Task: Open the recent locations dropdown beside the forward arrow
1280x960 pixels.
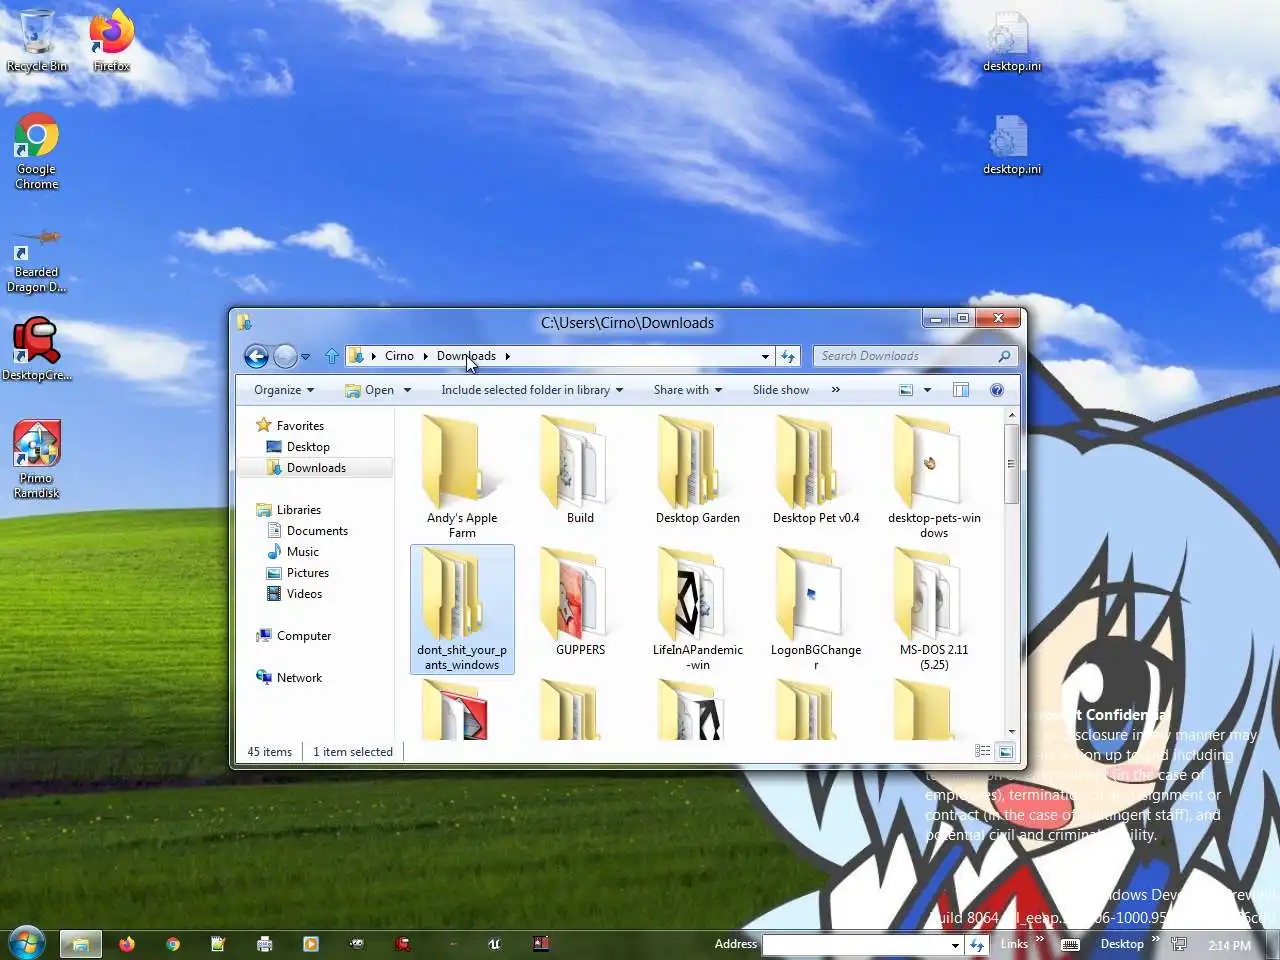Action: click(305, 357)
